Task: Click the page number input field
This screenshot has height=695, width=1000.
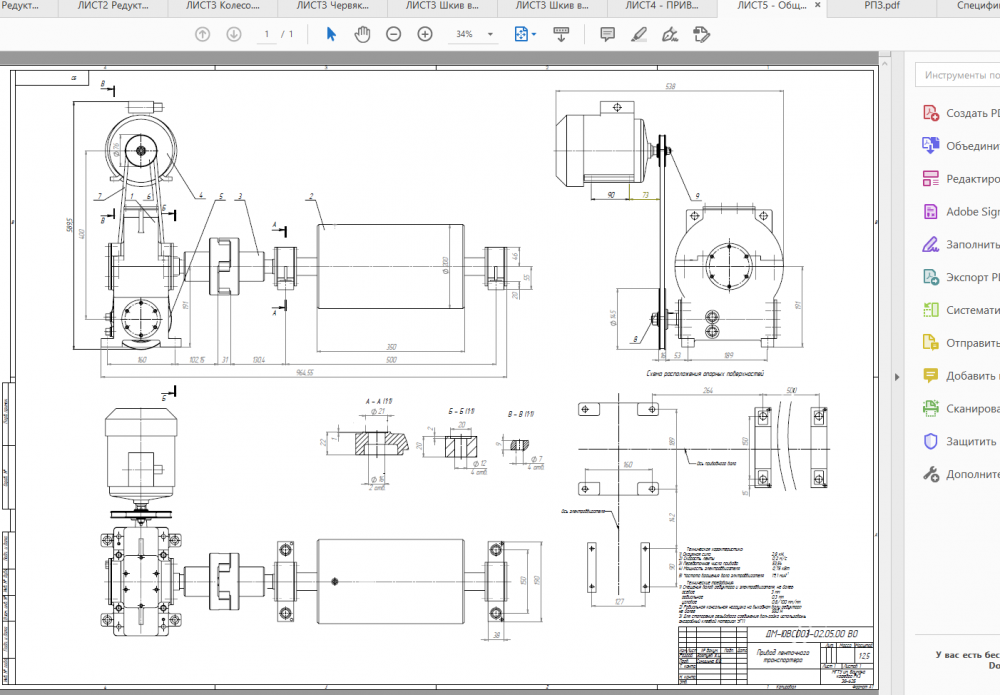Action: coord(267,34)
